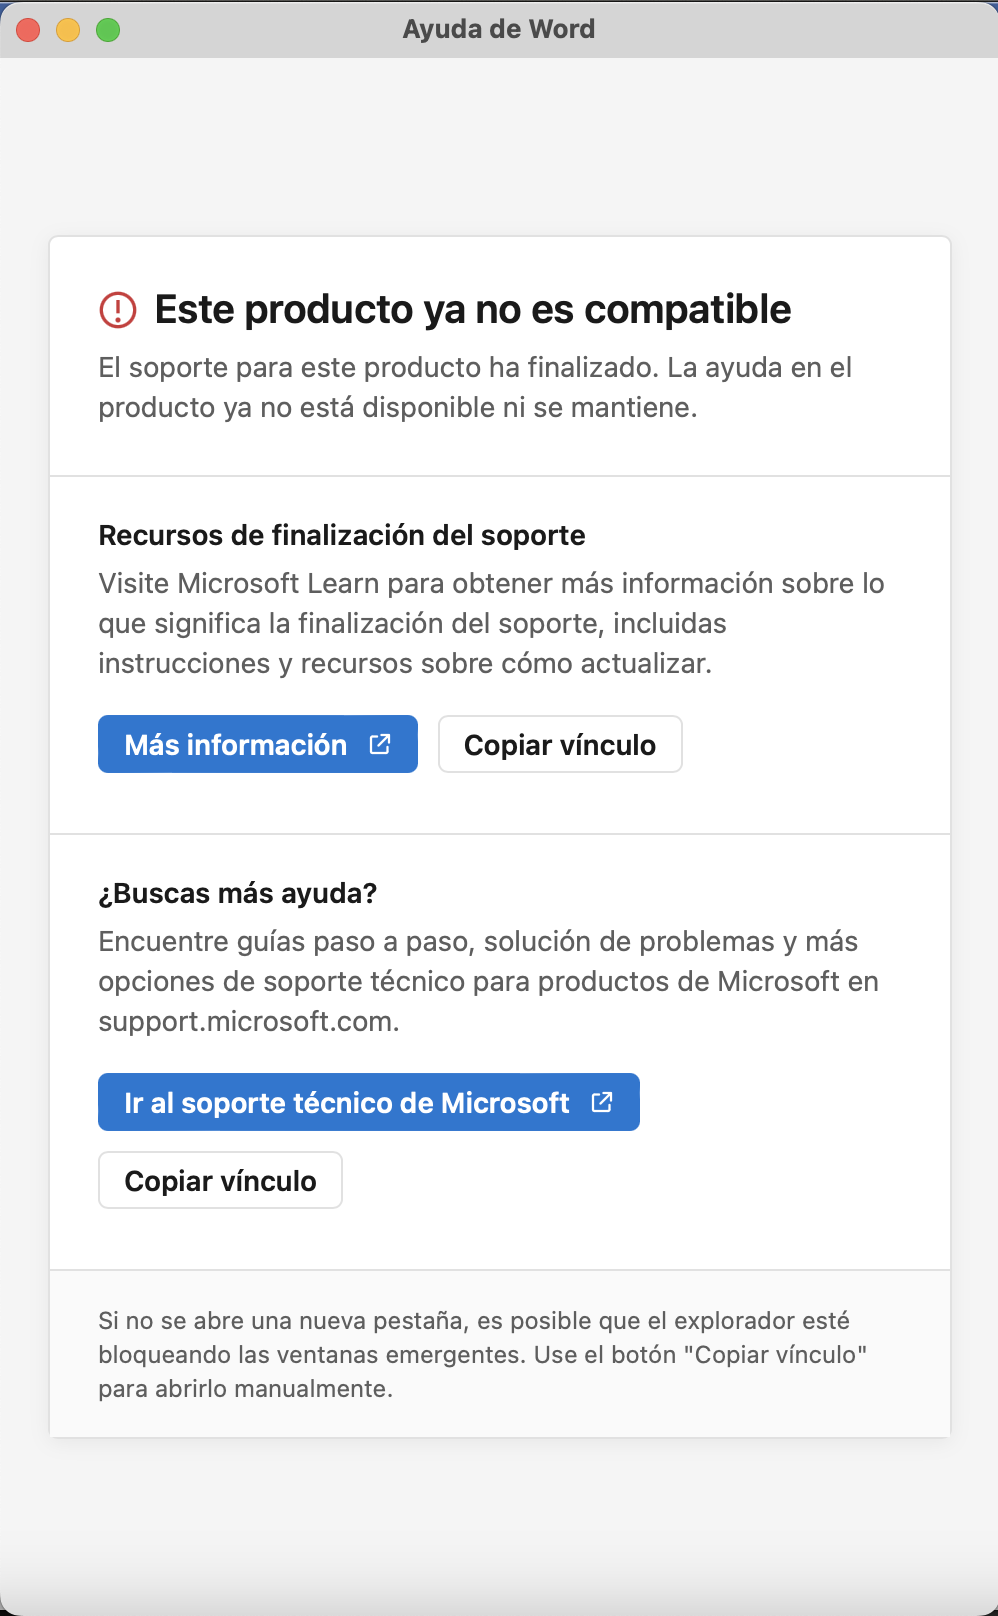This screenshot has width=998, height=1616.
Task: Open the Más información link
Action: 258,744
